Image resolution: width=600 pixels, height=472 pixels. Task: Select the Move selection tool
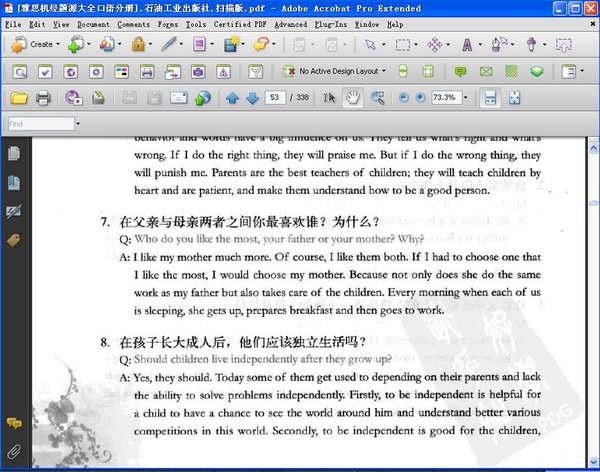point(435,45)
